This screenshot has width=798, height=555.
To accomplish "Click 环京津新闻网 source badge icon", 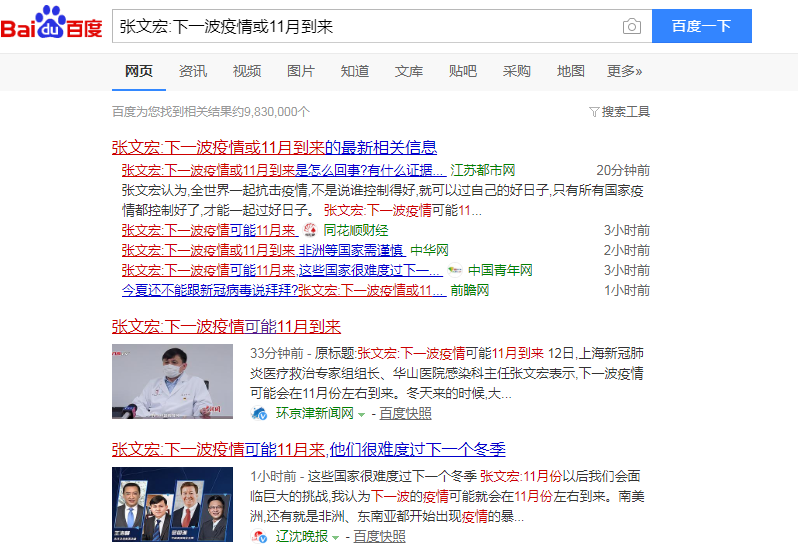I will pos(259,413).
